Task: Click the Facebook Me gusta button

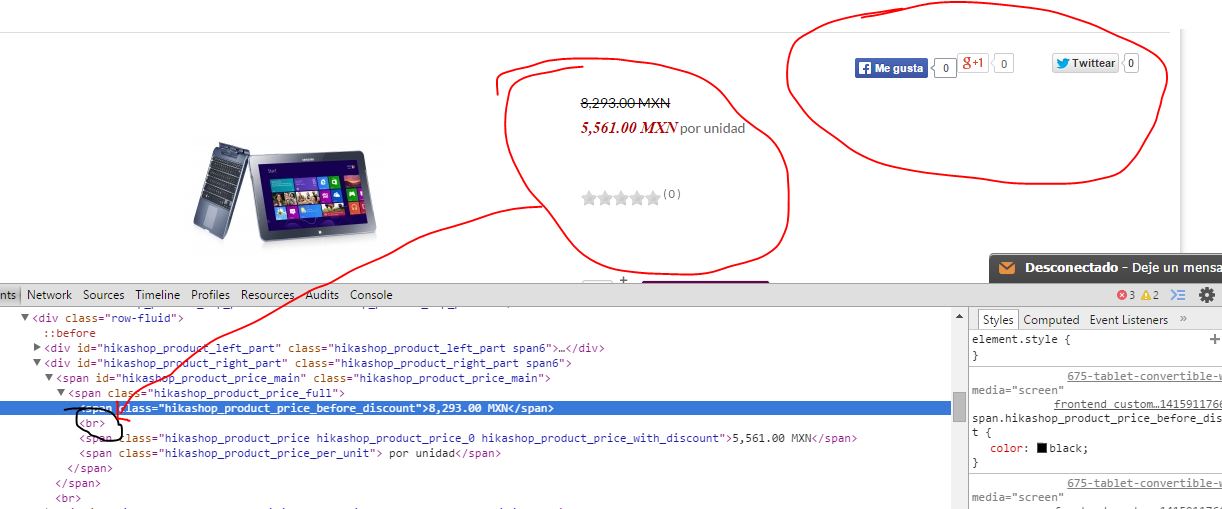Action: coord(891,68)
